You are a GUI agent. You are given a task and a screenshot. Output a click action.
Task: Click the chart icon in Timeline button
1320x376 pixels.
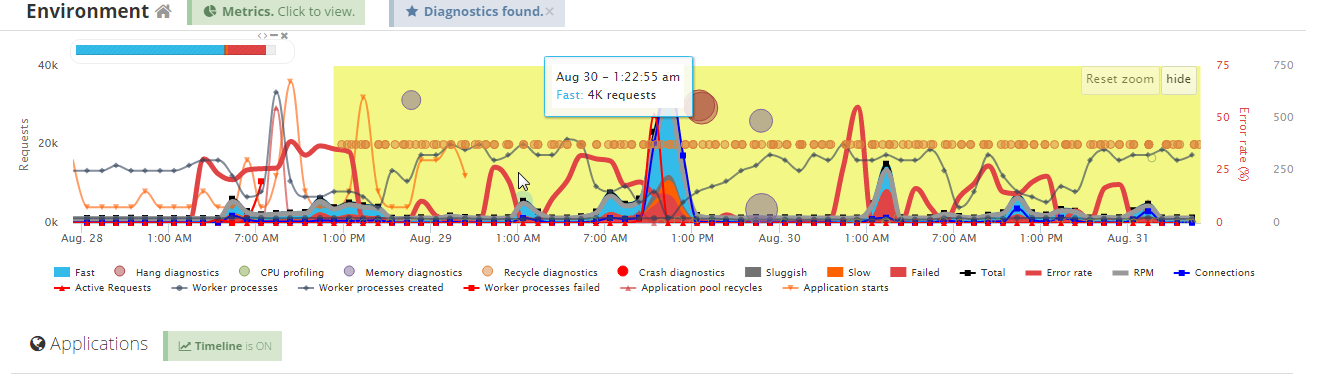184,346
